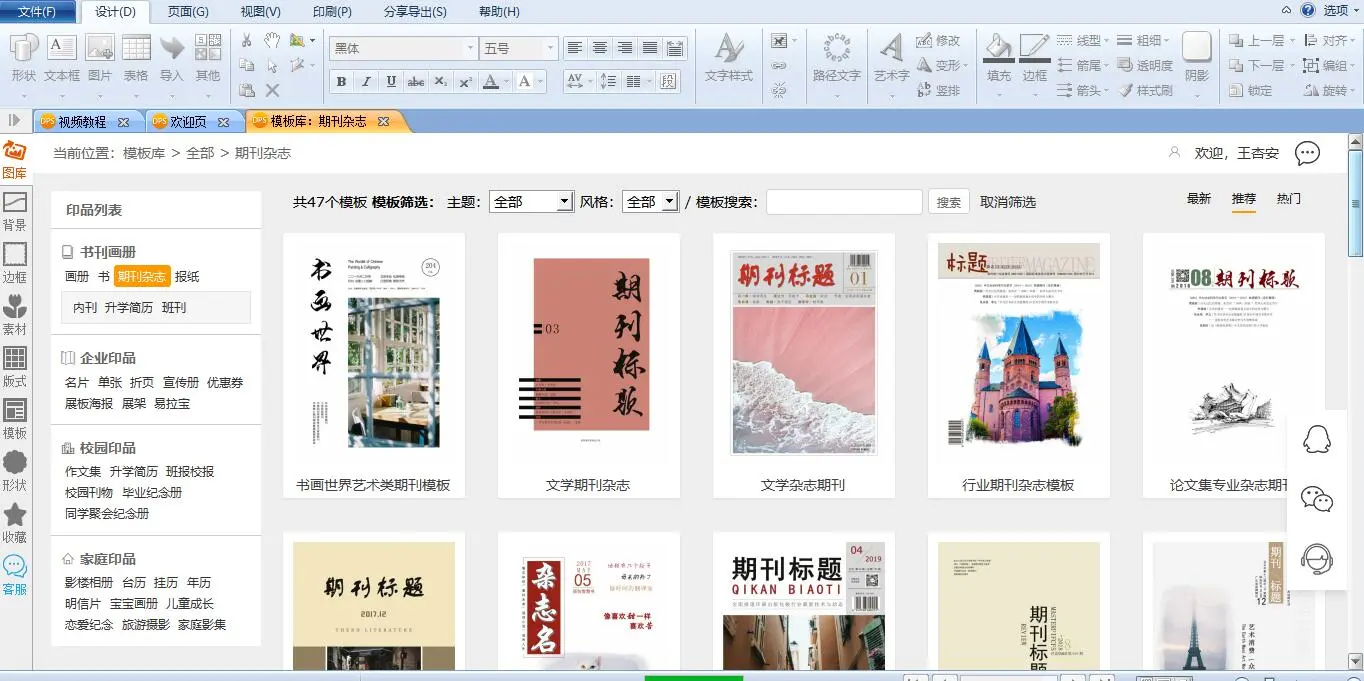The image size is (1364, 681).
Task: Toggle bold text formatting
Action: pyautogui.click(x=341, y=82)
